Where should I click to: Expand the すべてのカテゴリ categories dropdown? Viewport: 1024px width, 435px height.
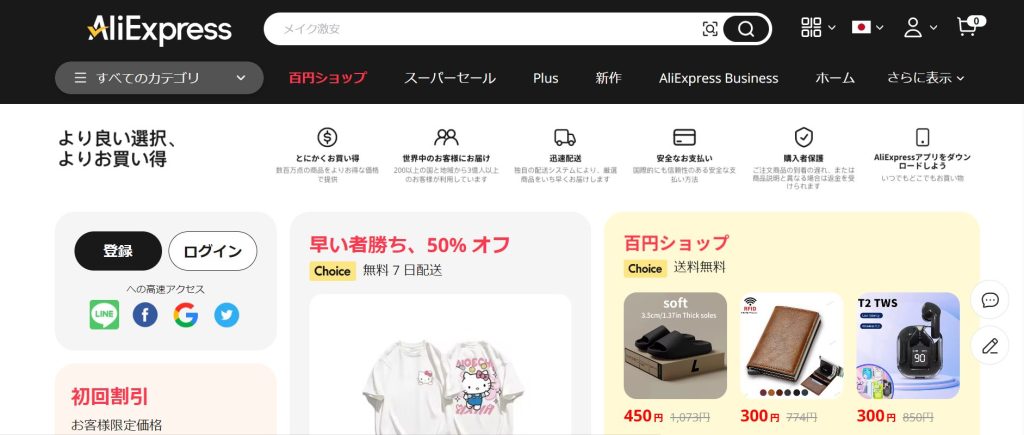(x=159, y=78)
